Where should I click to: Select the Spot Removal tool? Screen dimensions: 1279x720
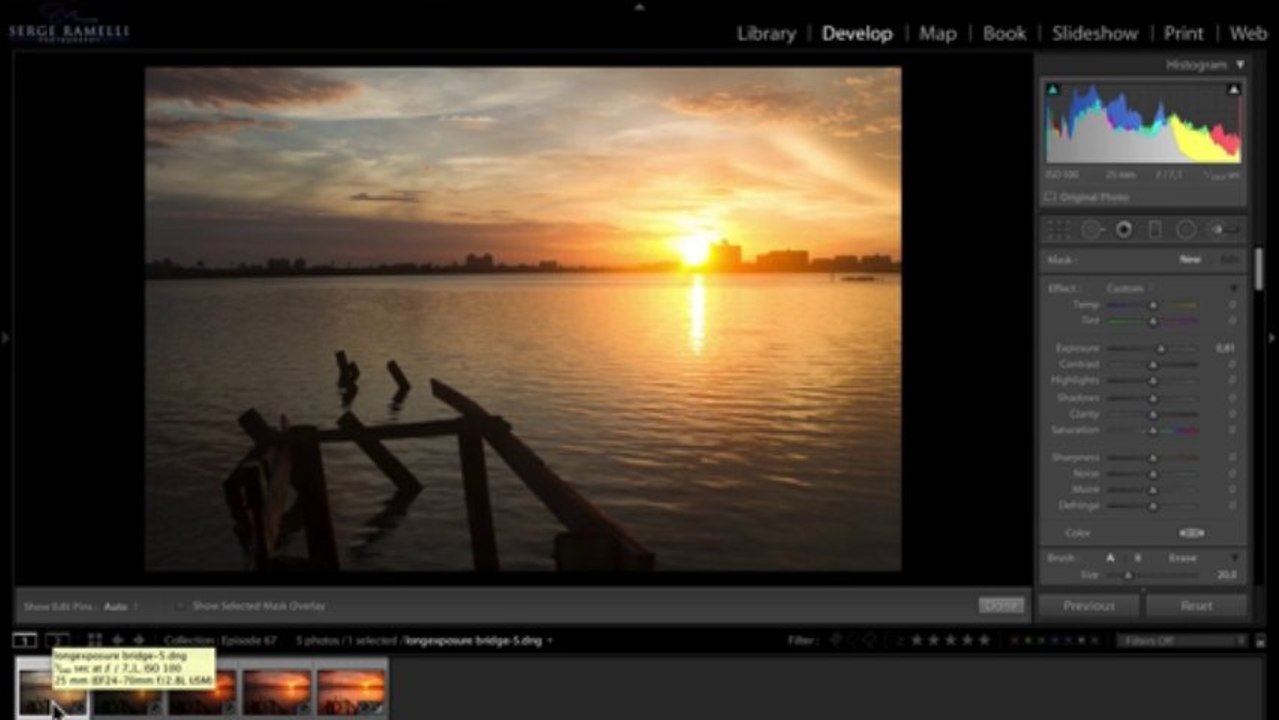coord(1091,230)
